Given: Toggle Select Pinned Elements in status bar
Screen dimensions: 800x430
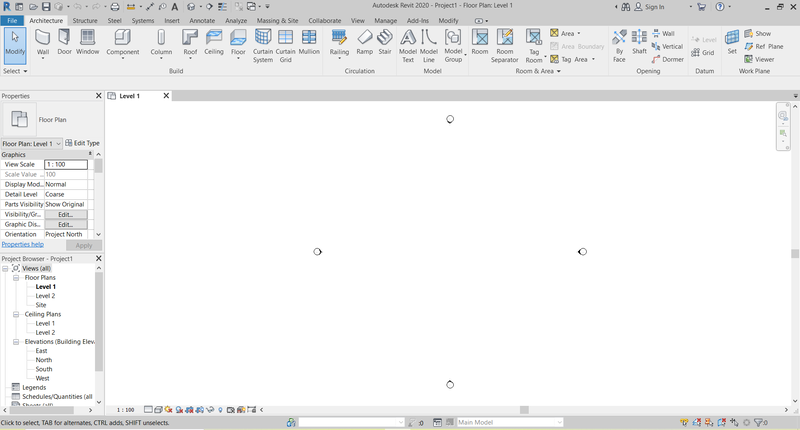Looking at the screenshot, I should 709,422.
